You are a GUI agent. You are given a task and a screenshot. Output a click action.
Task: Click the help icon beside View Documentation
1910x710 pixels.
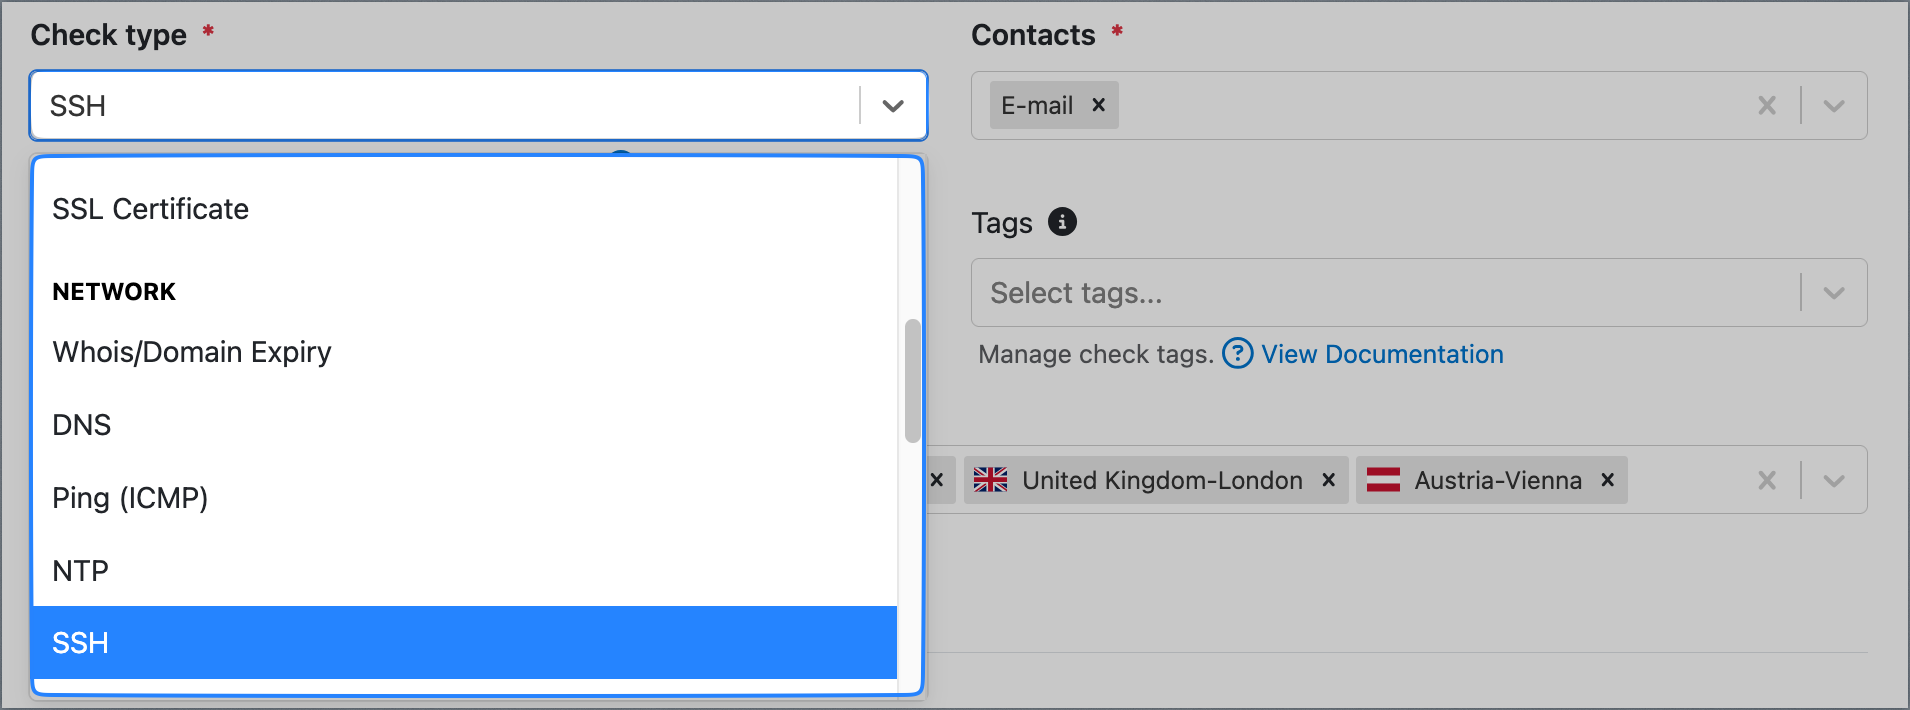tap(1237, 353)
